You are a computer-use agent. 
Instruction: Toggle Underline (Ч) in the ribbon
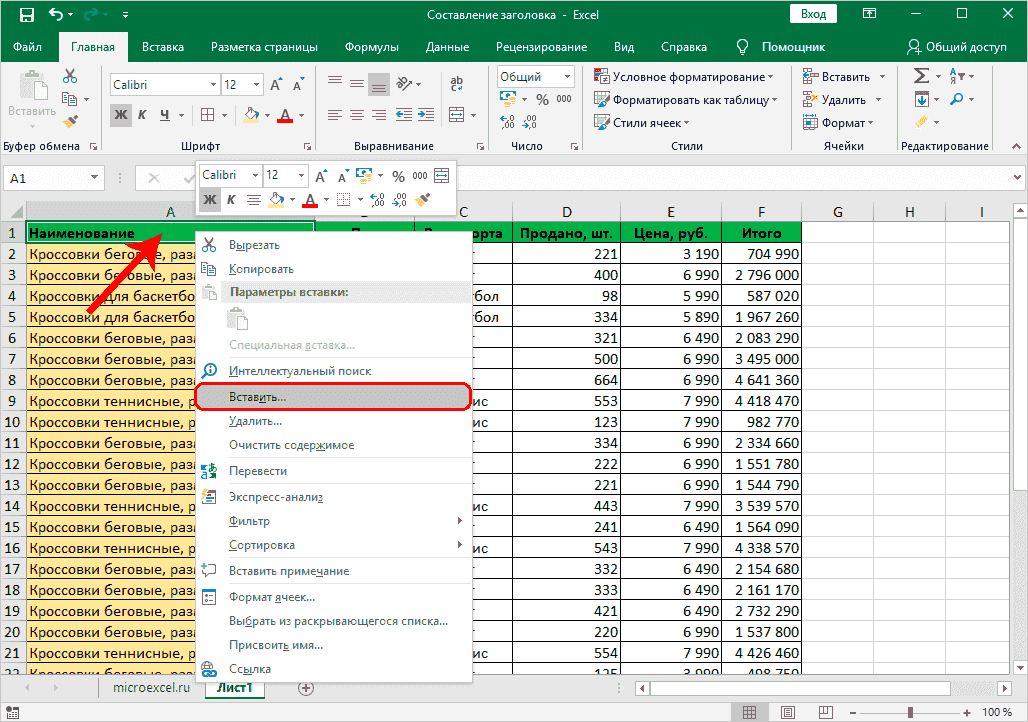(x=165, y=115)
